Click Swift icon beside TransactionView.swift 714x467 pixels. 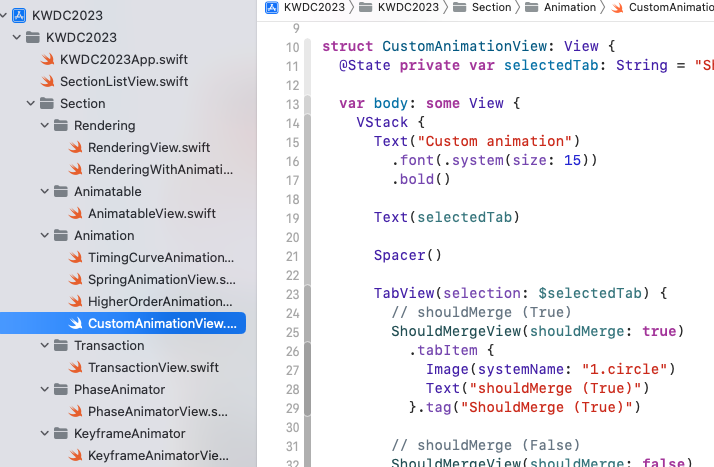(75, 367)
